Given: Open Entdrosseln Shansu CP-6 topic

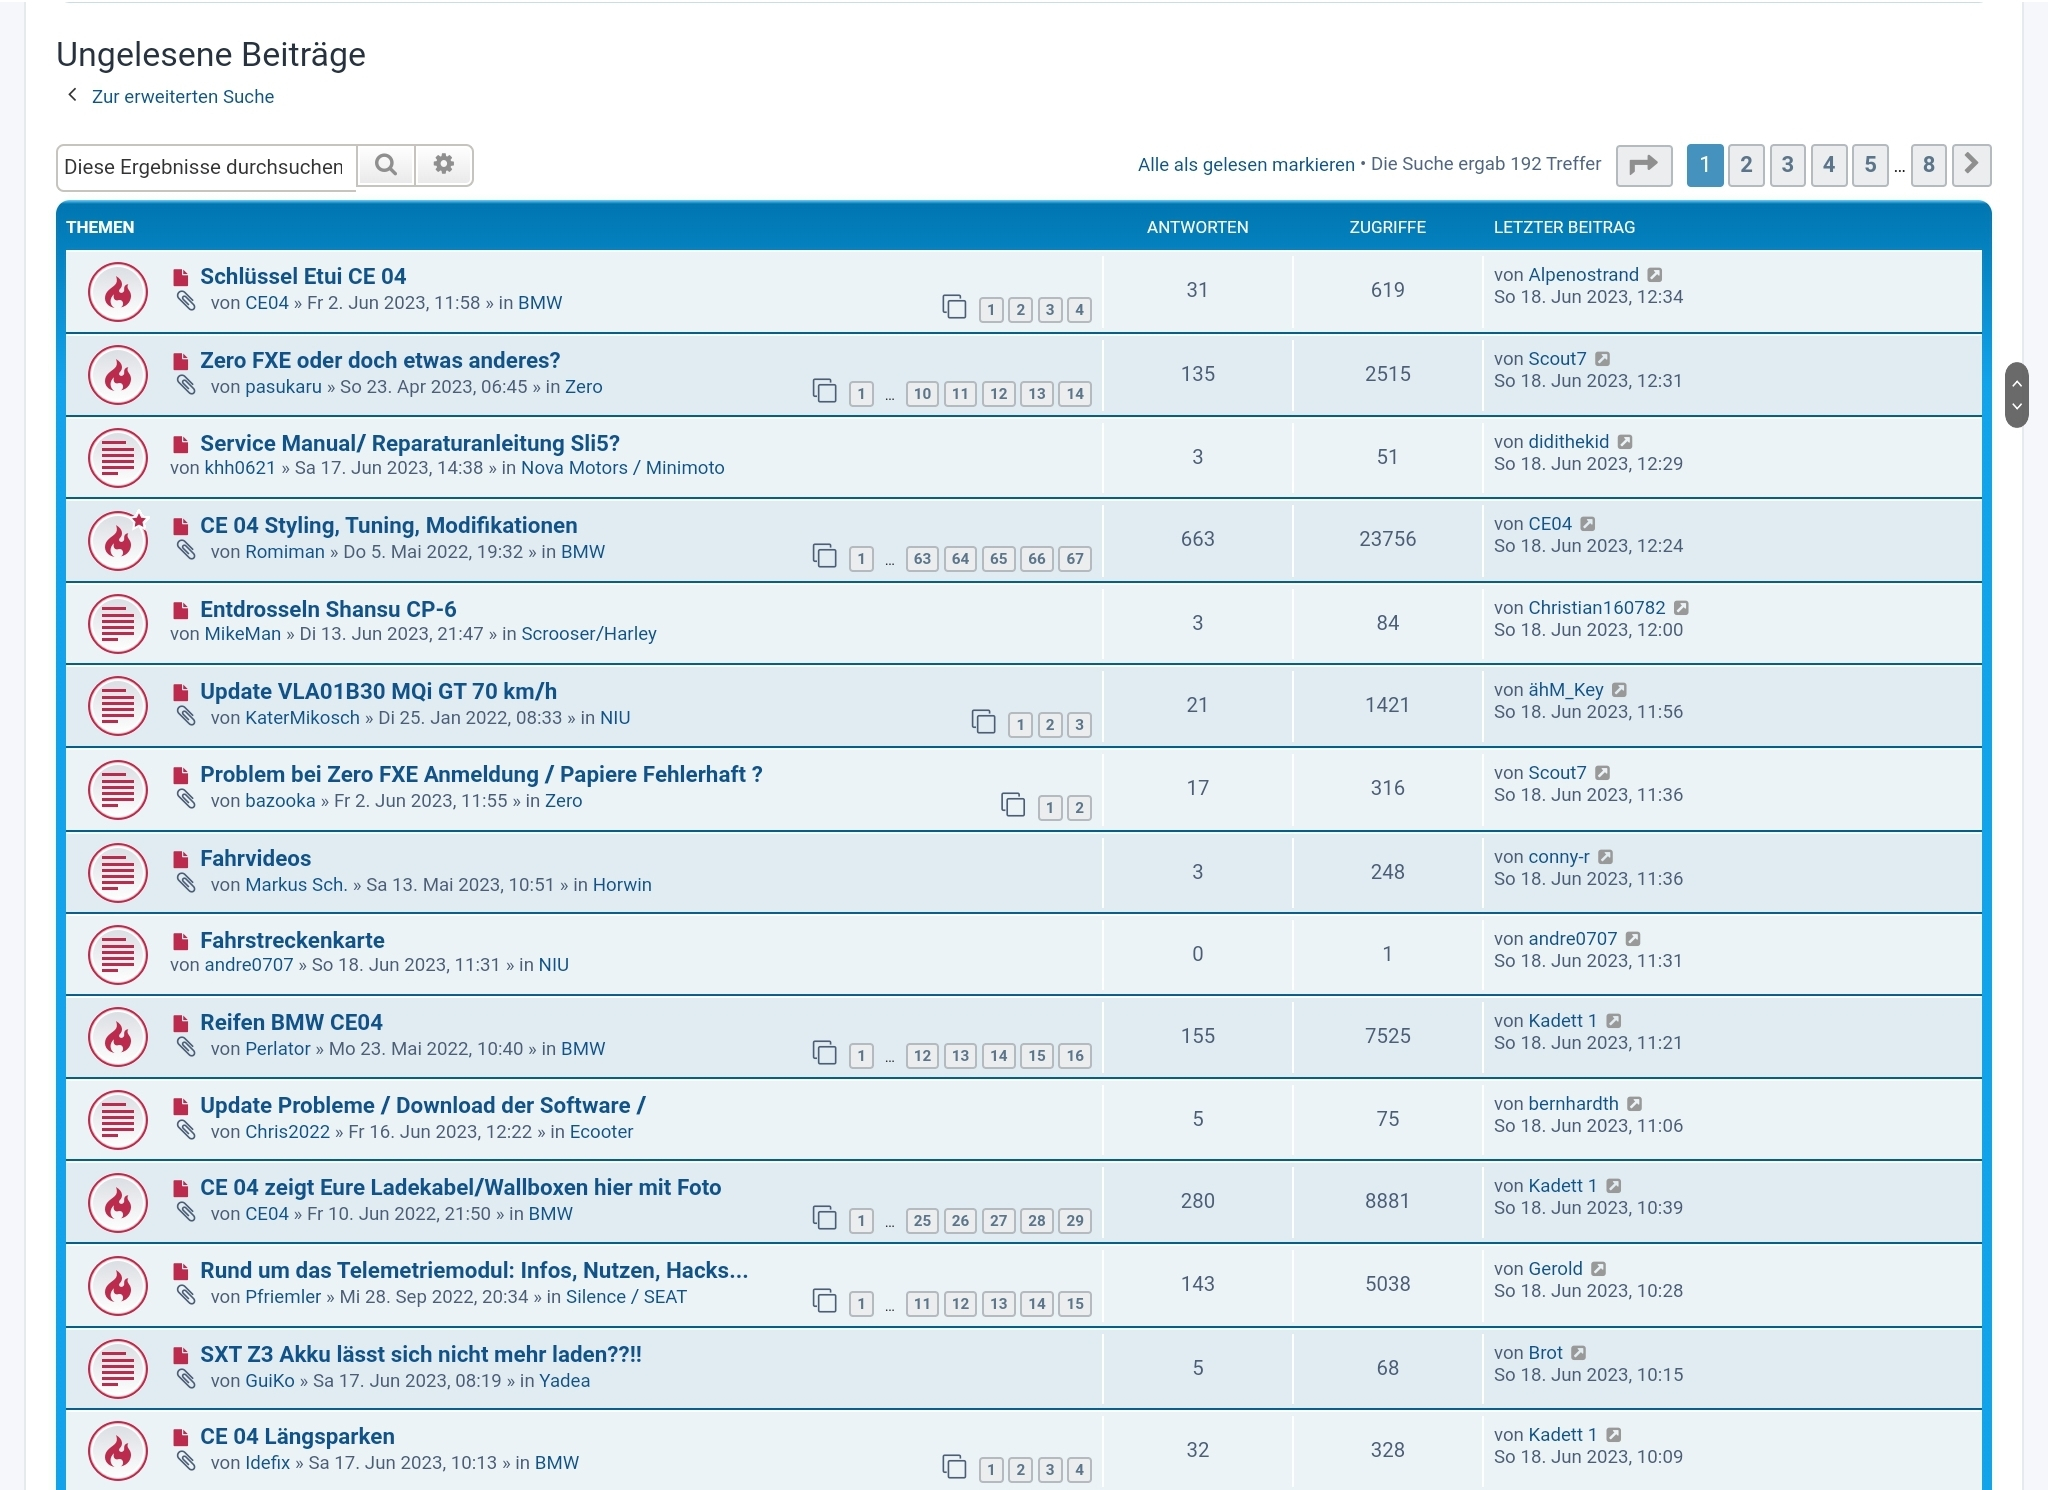Looking at the screenshot, I should point(328,609).
